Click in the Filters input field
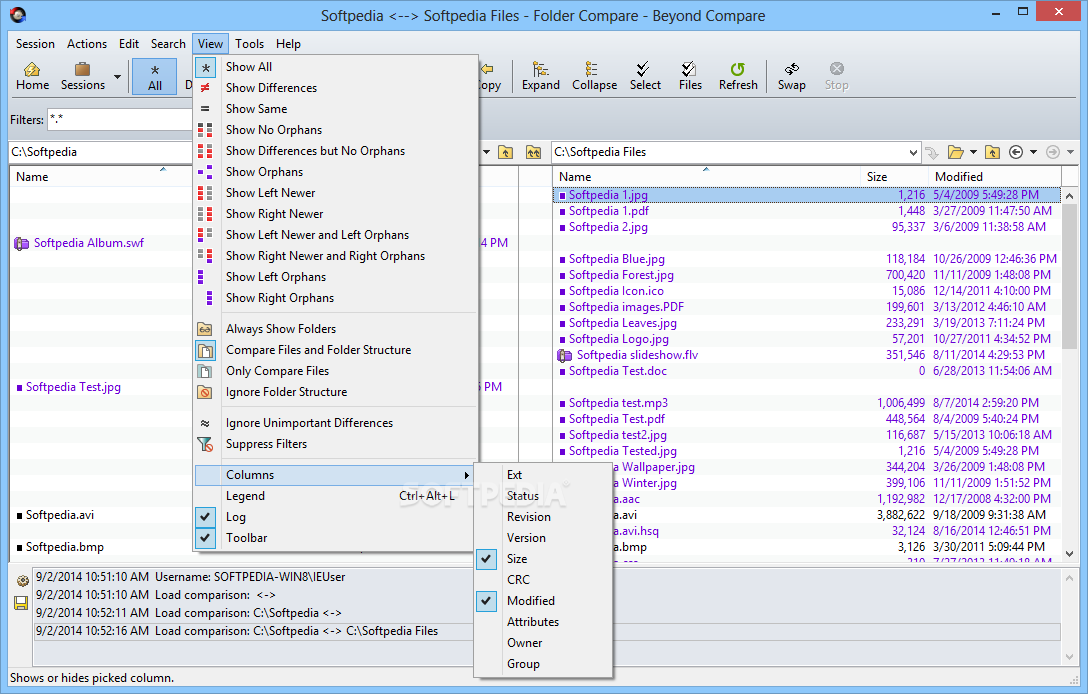Viewport: 1088px width, 694px height. 119,119
